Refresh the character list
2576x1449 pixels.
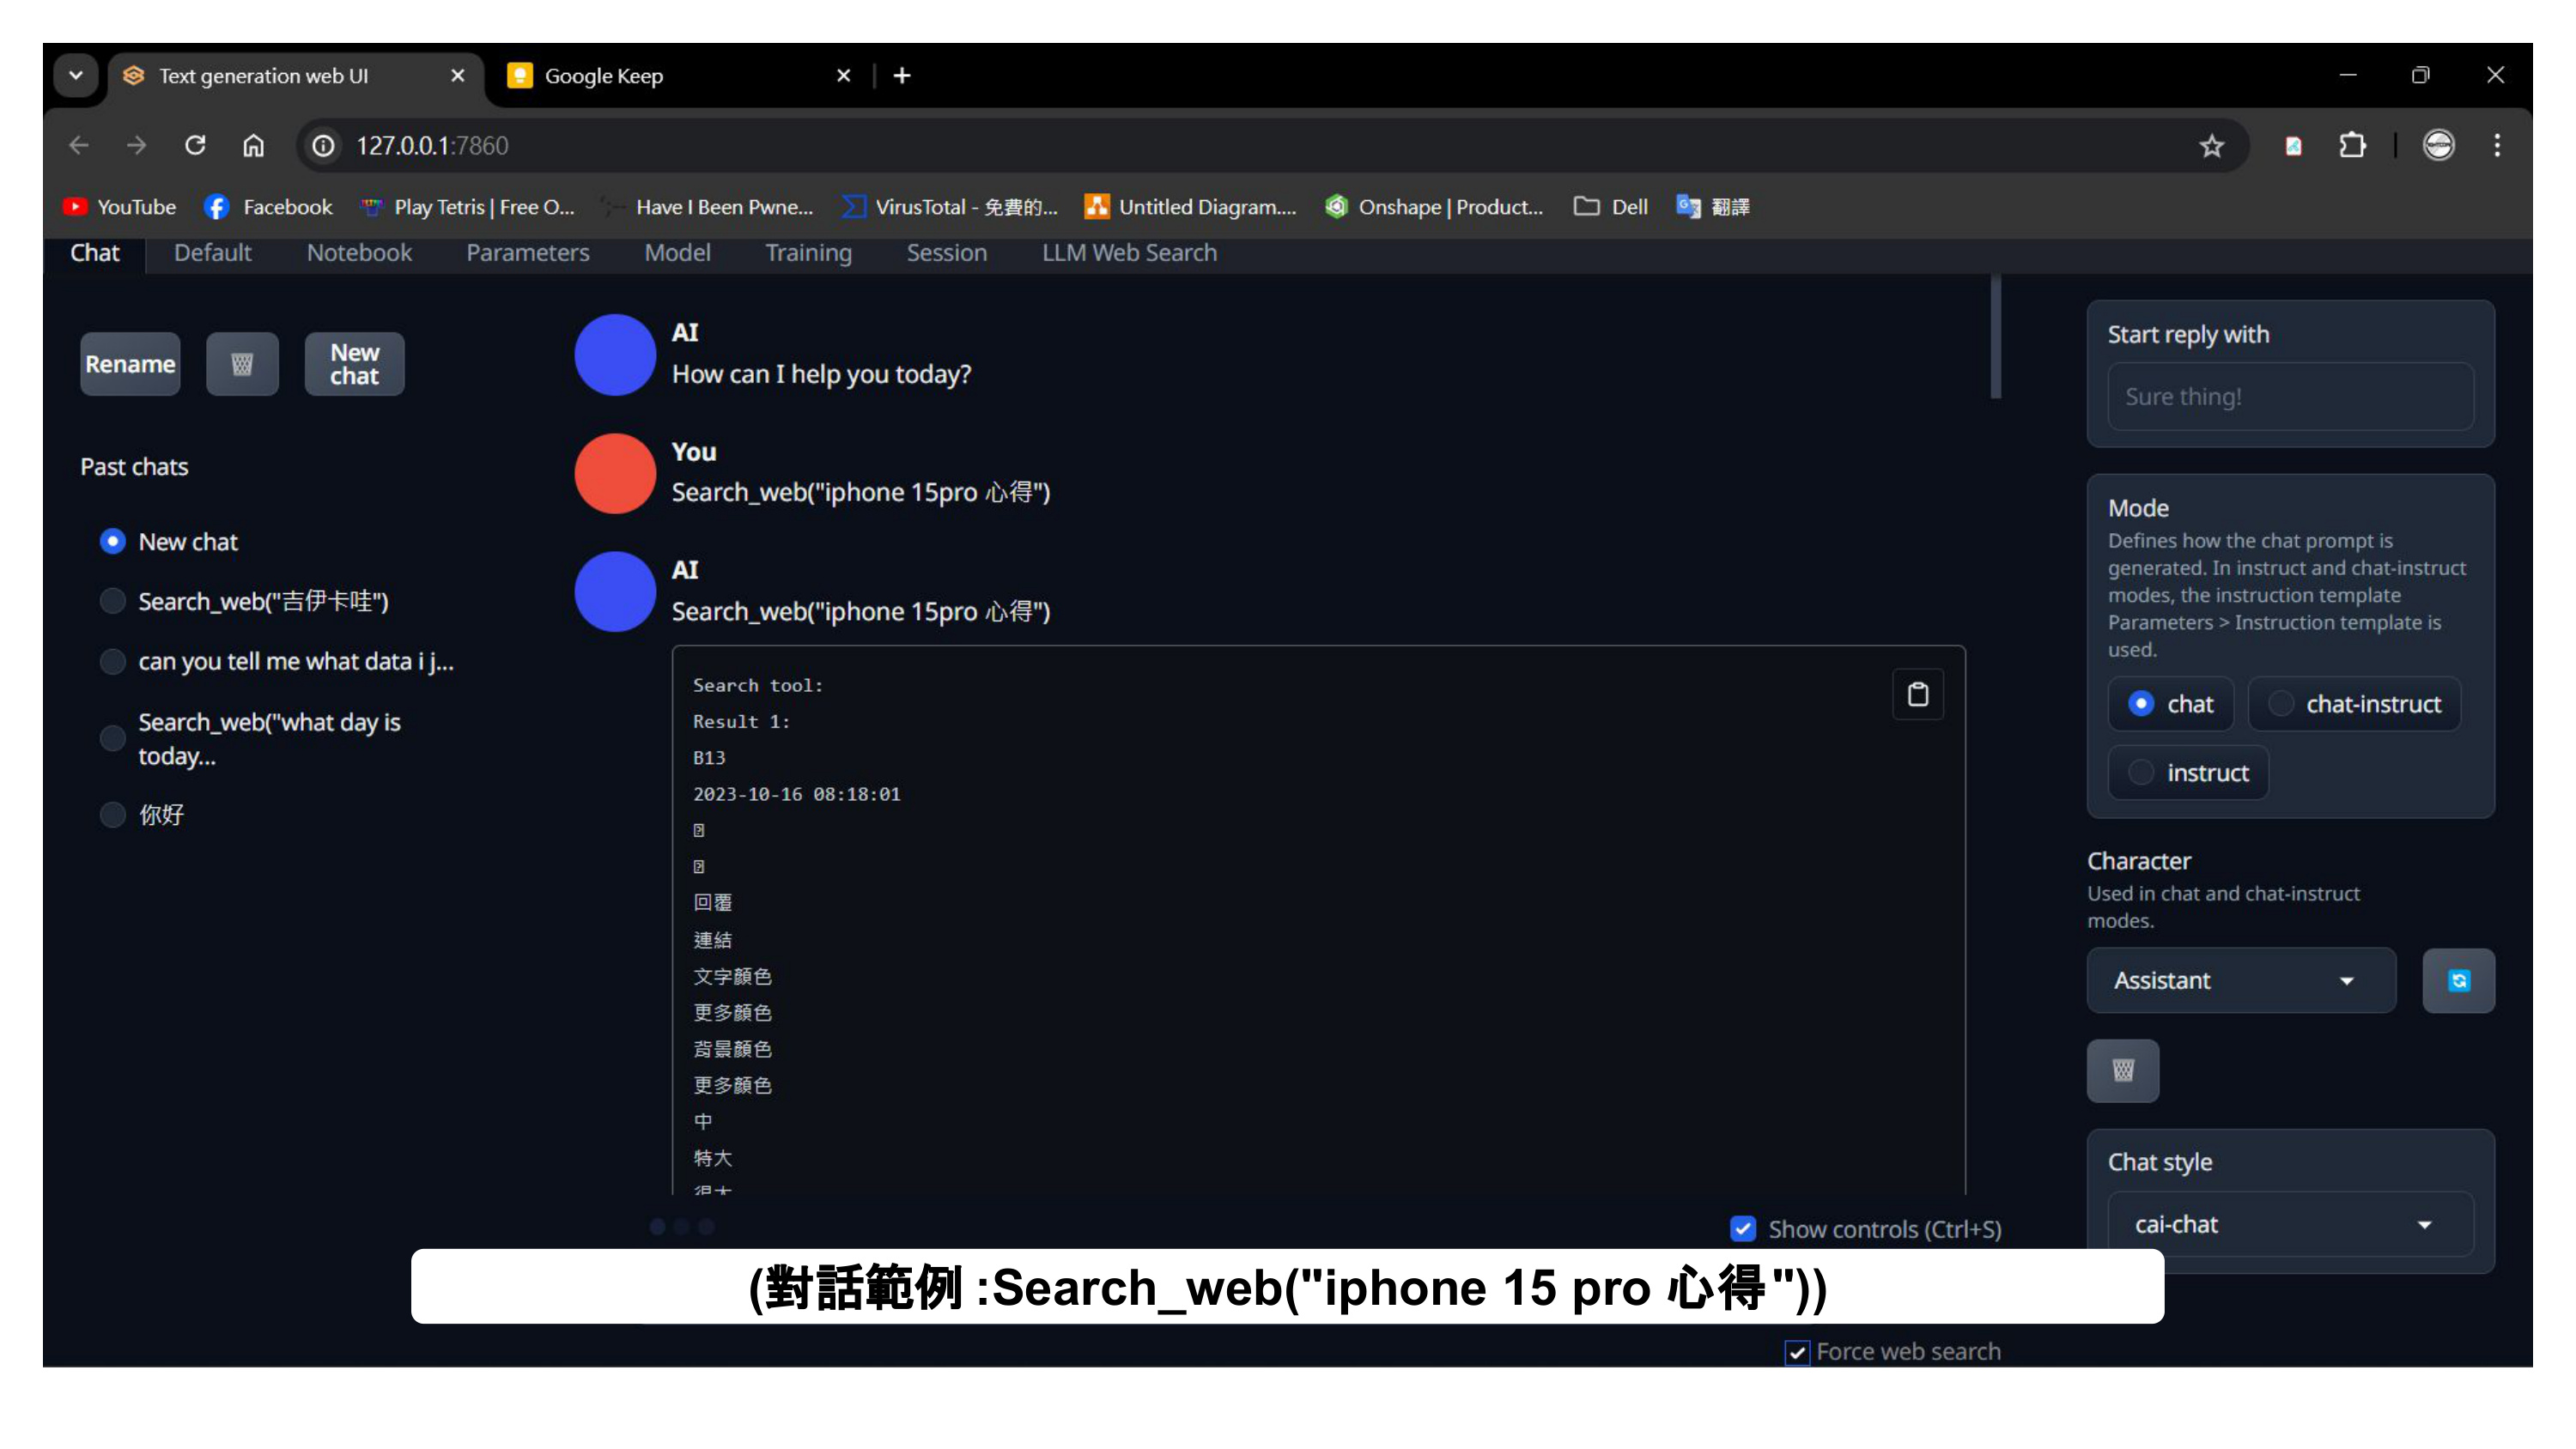(2458, 980)
